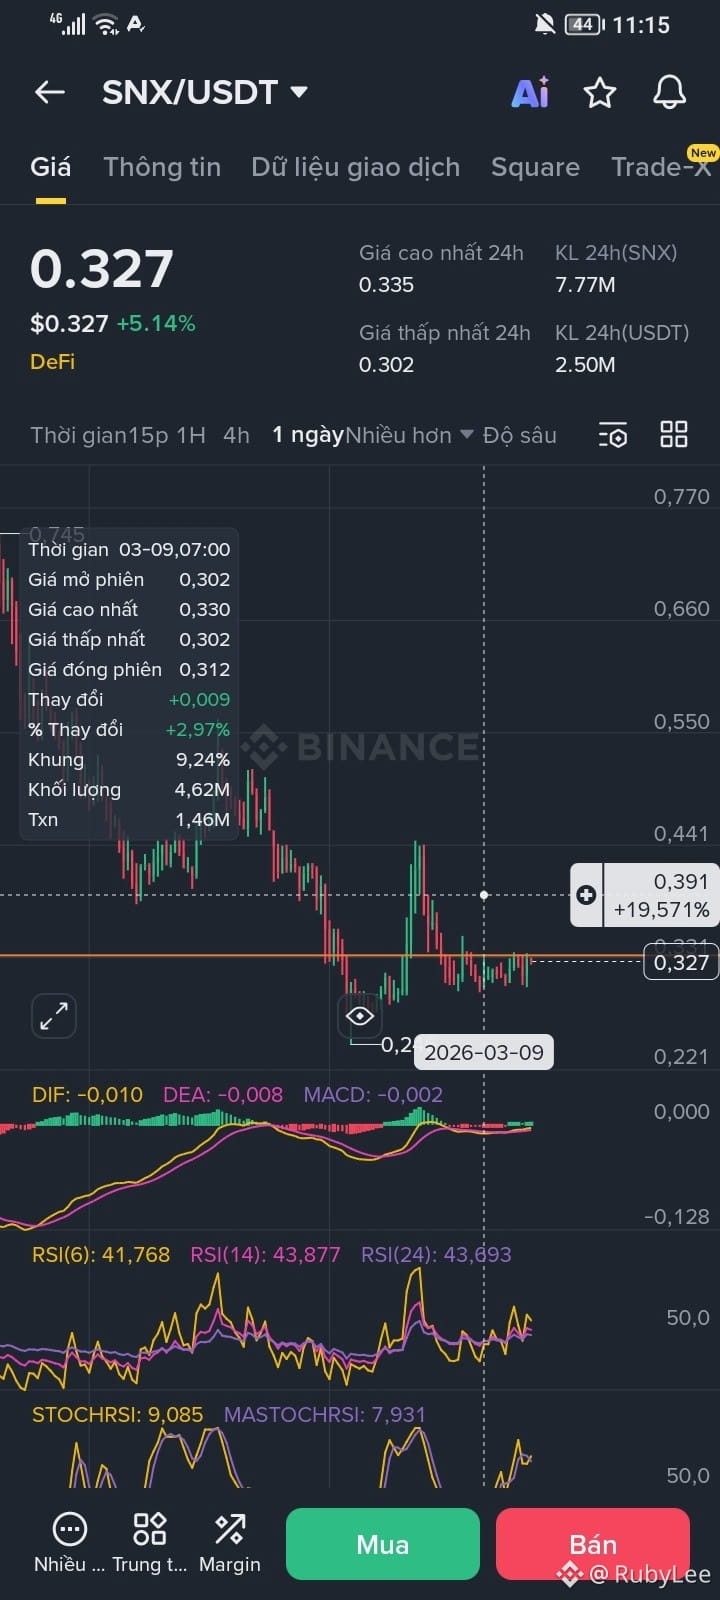This screenshot has width=720, height=1600.
Task: Expand Nhiều hơn timeframe dropdown
Action: point(408,435)
